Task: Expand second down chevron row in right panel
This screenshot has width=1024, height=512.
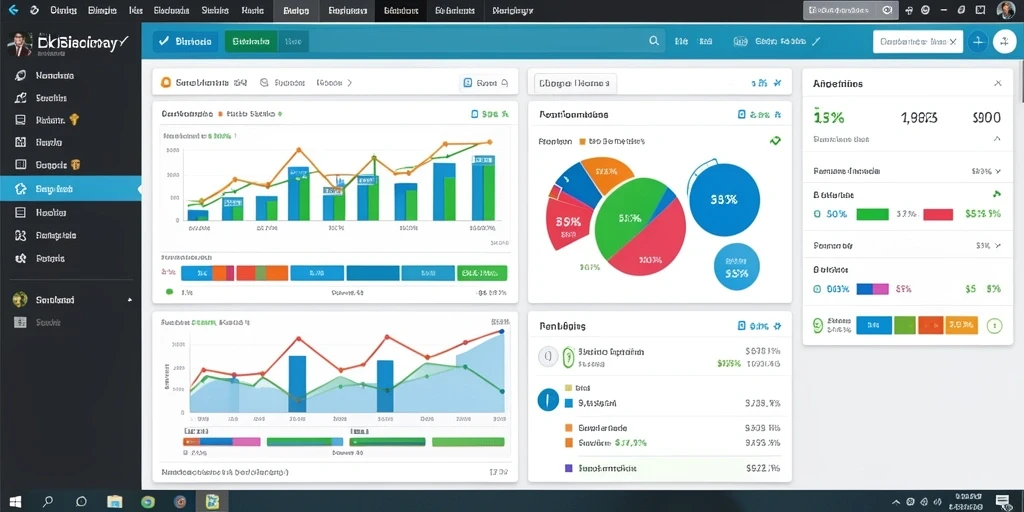Action: 997,246
